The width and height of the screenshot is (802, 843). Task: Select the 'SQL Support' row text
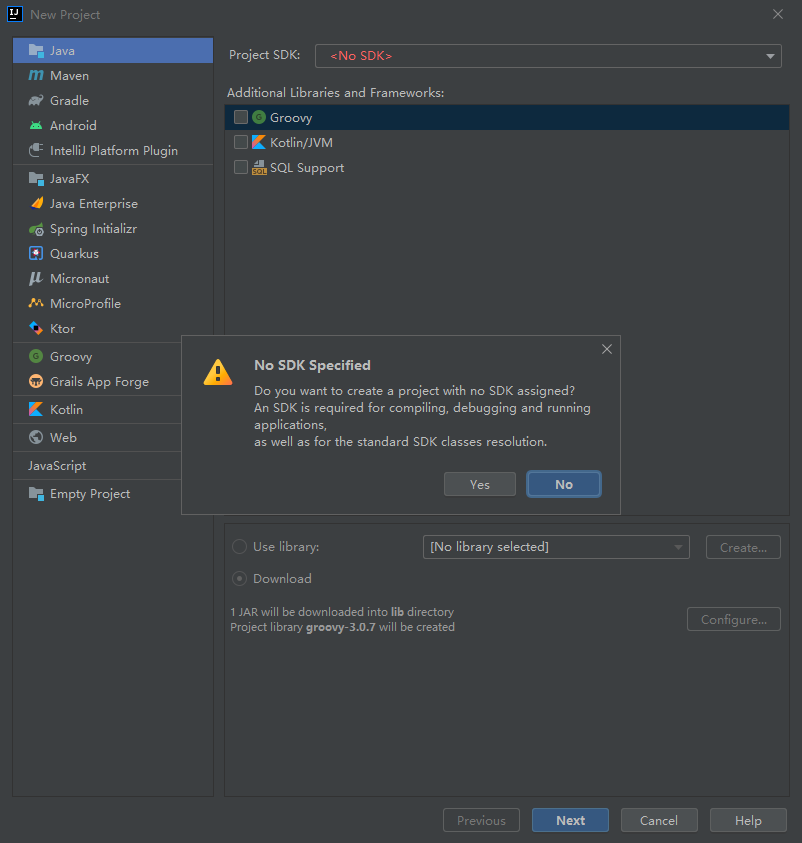307,168
